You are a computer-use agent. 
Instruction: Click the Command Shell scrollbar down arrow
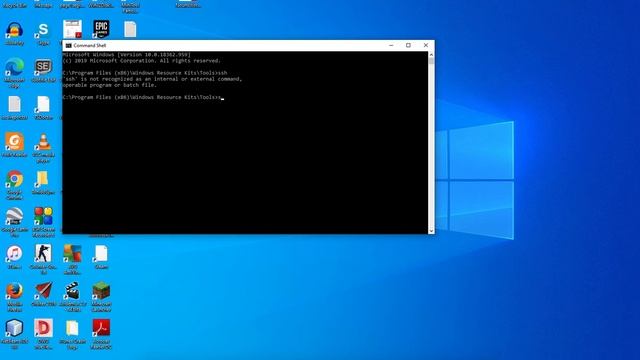431,231
